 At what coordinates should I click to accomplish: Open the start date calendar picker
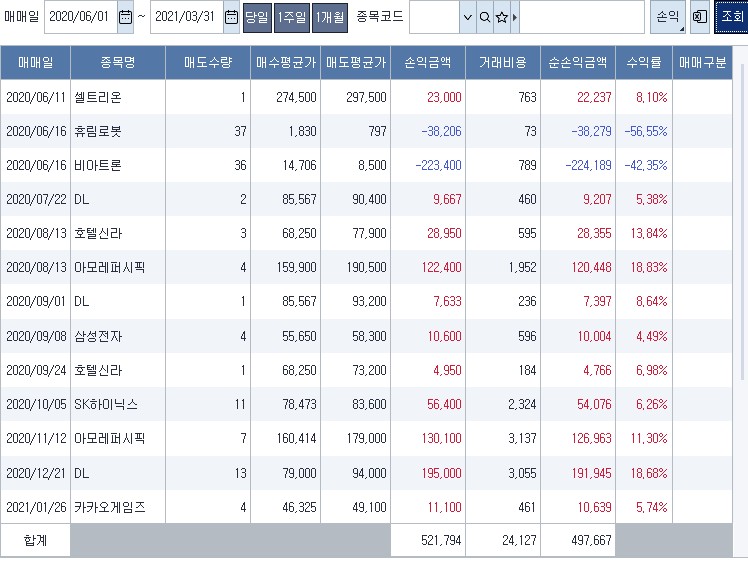click(x=125, y=17)
